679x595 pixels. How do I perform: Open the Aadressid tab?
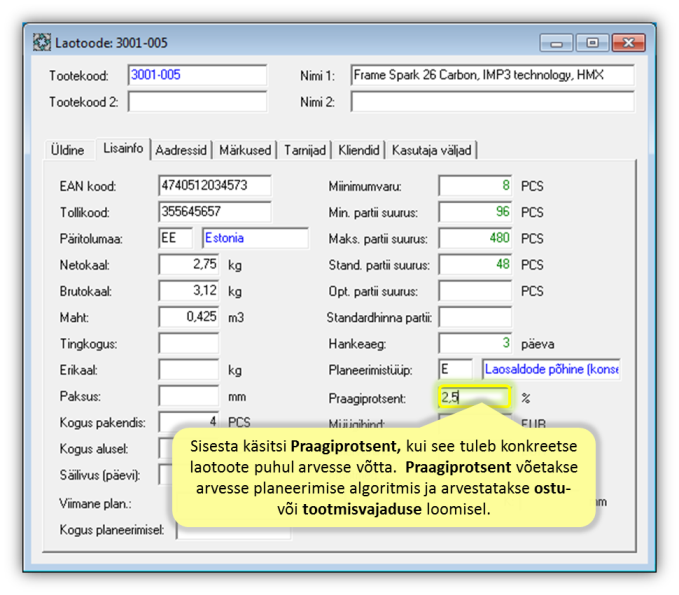181,150
